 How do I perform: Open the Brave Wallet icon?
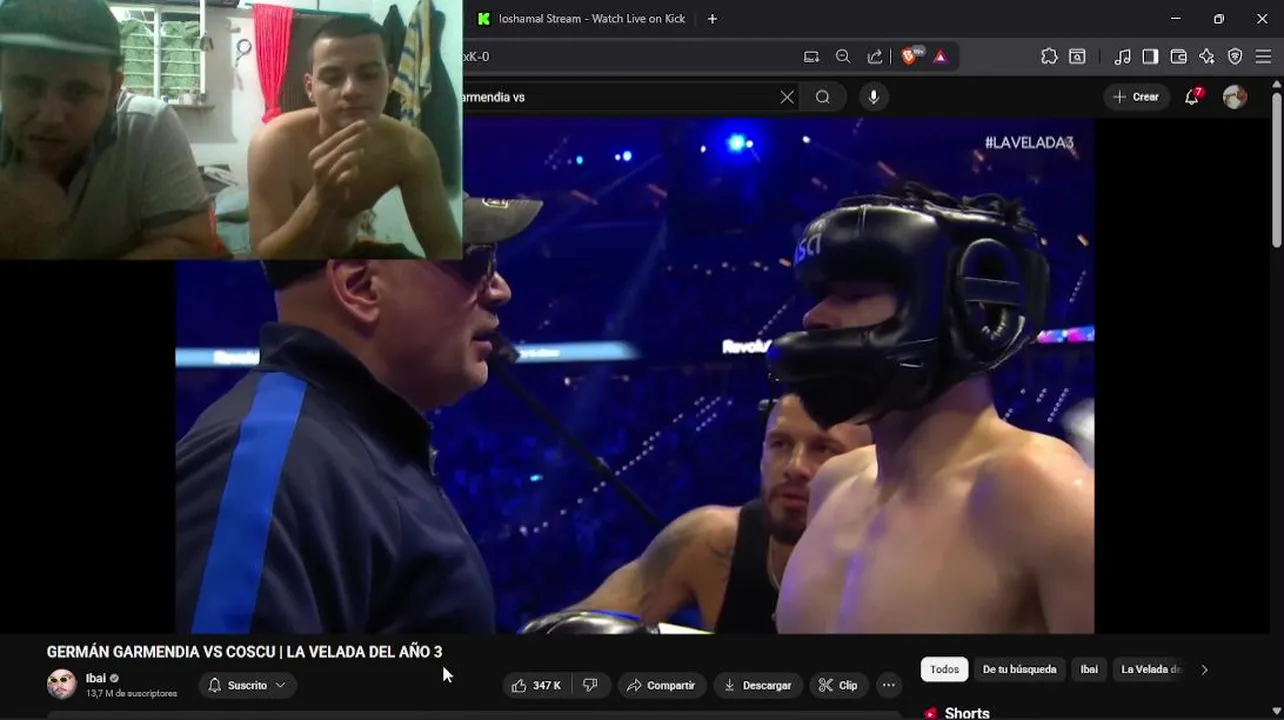(x=1178, y=57)
